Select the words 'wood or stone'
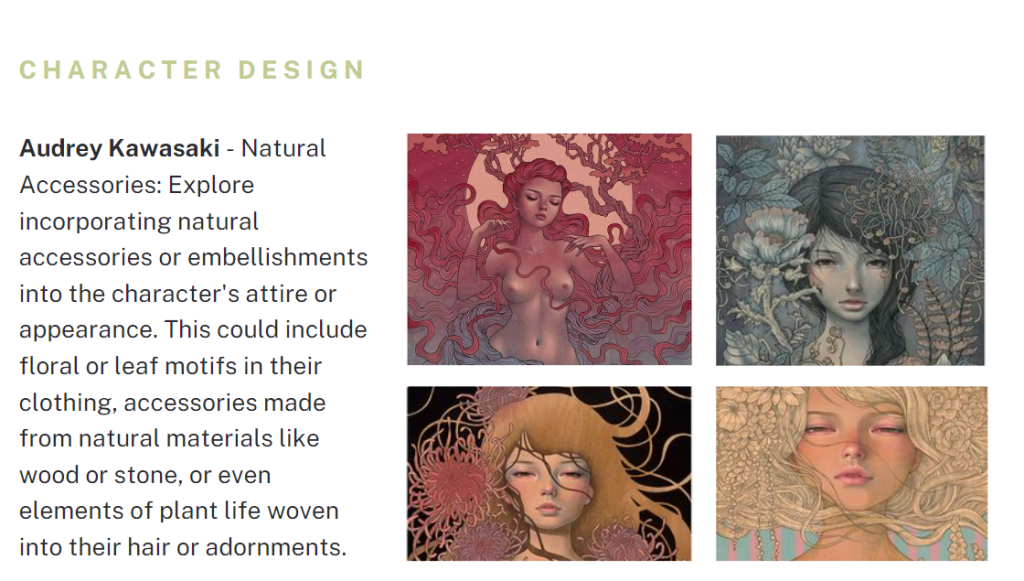This screenshot has height=581, width=1024. point(101,475)
